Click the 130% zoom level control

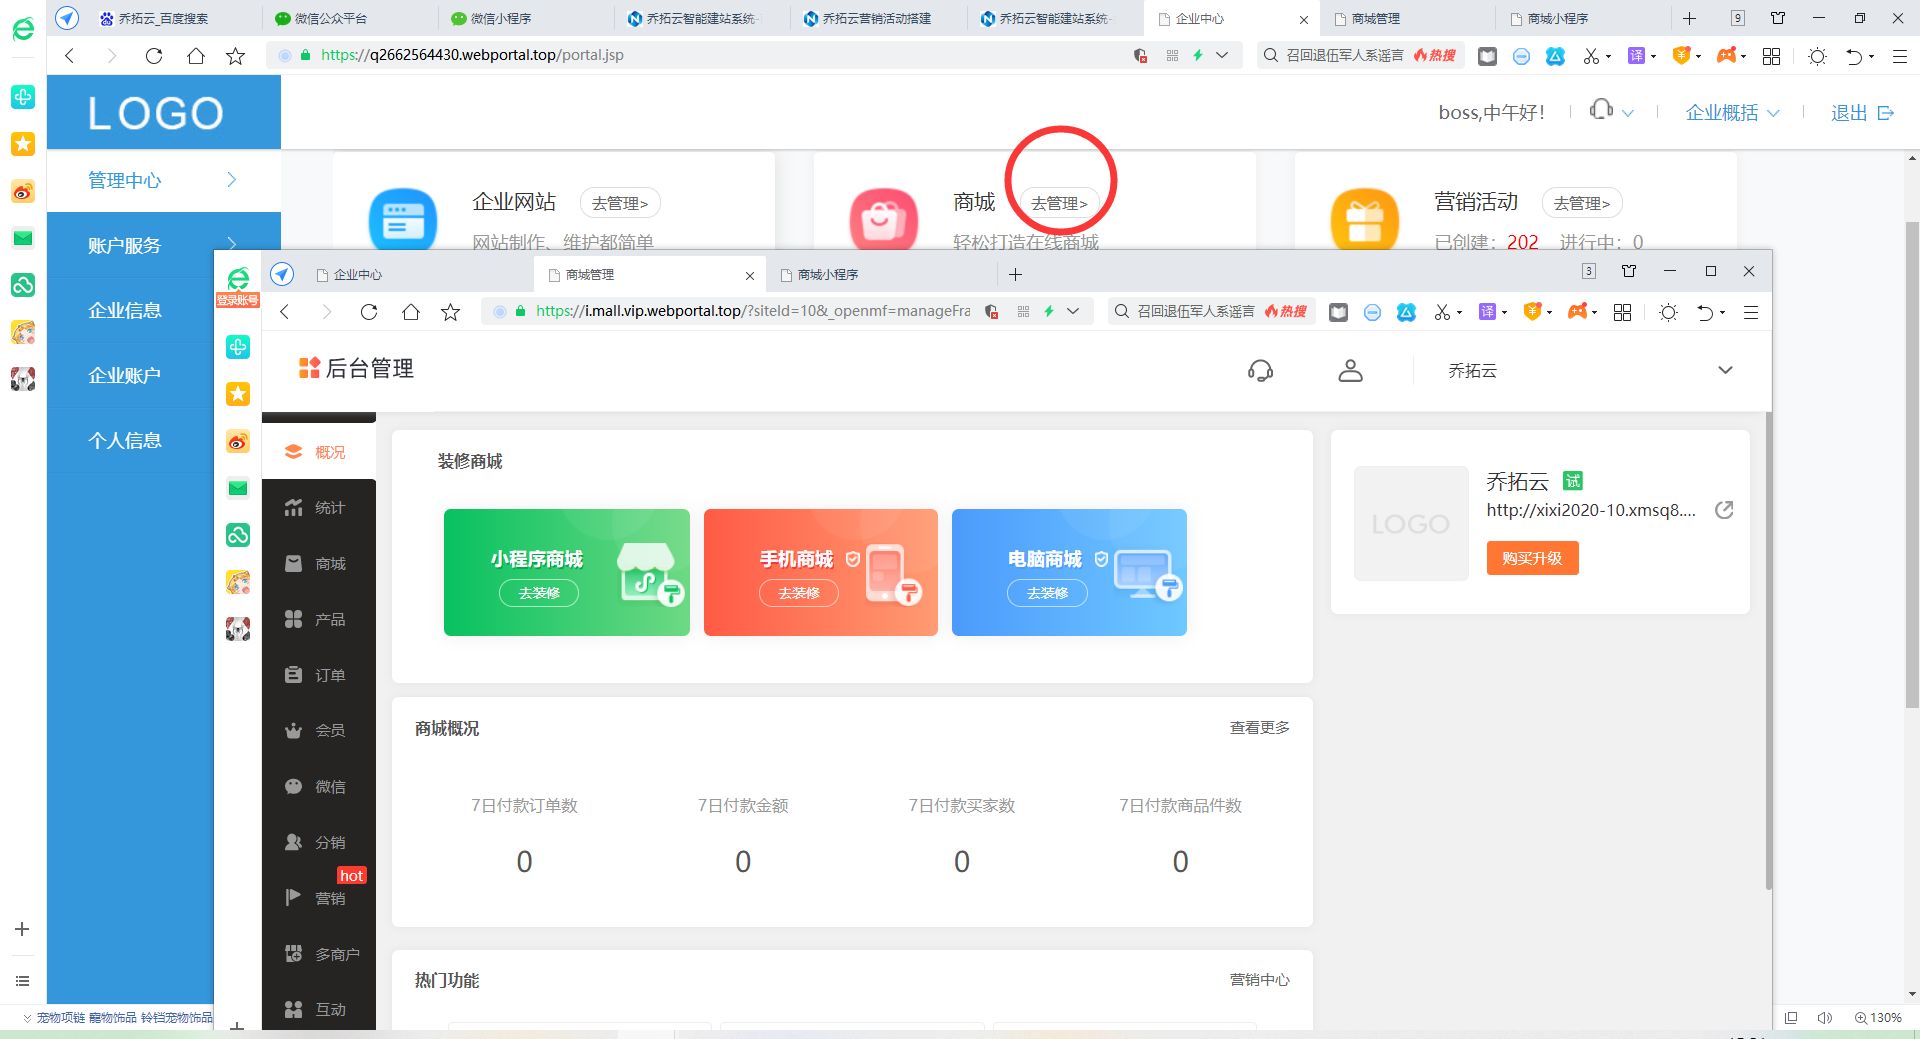[1880, 1017]
